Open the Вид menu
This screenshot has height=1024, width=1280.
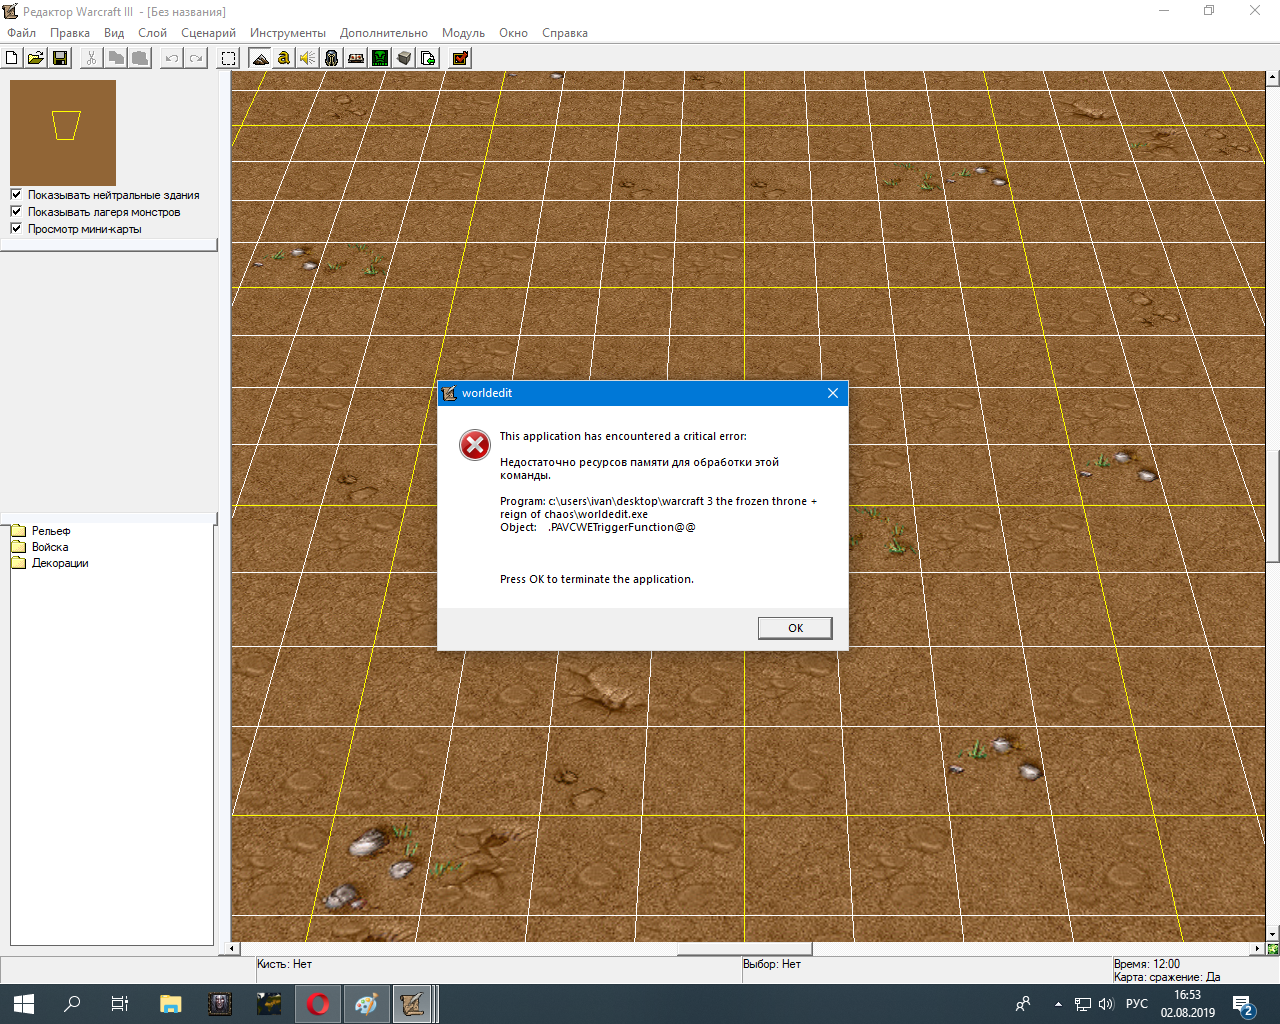point(114,33)
